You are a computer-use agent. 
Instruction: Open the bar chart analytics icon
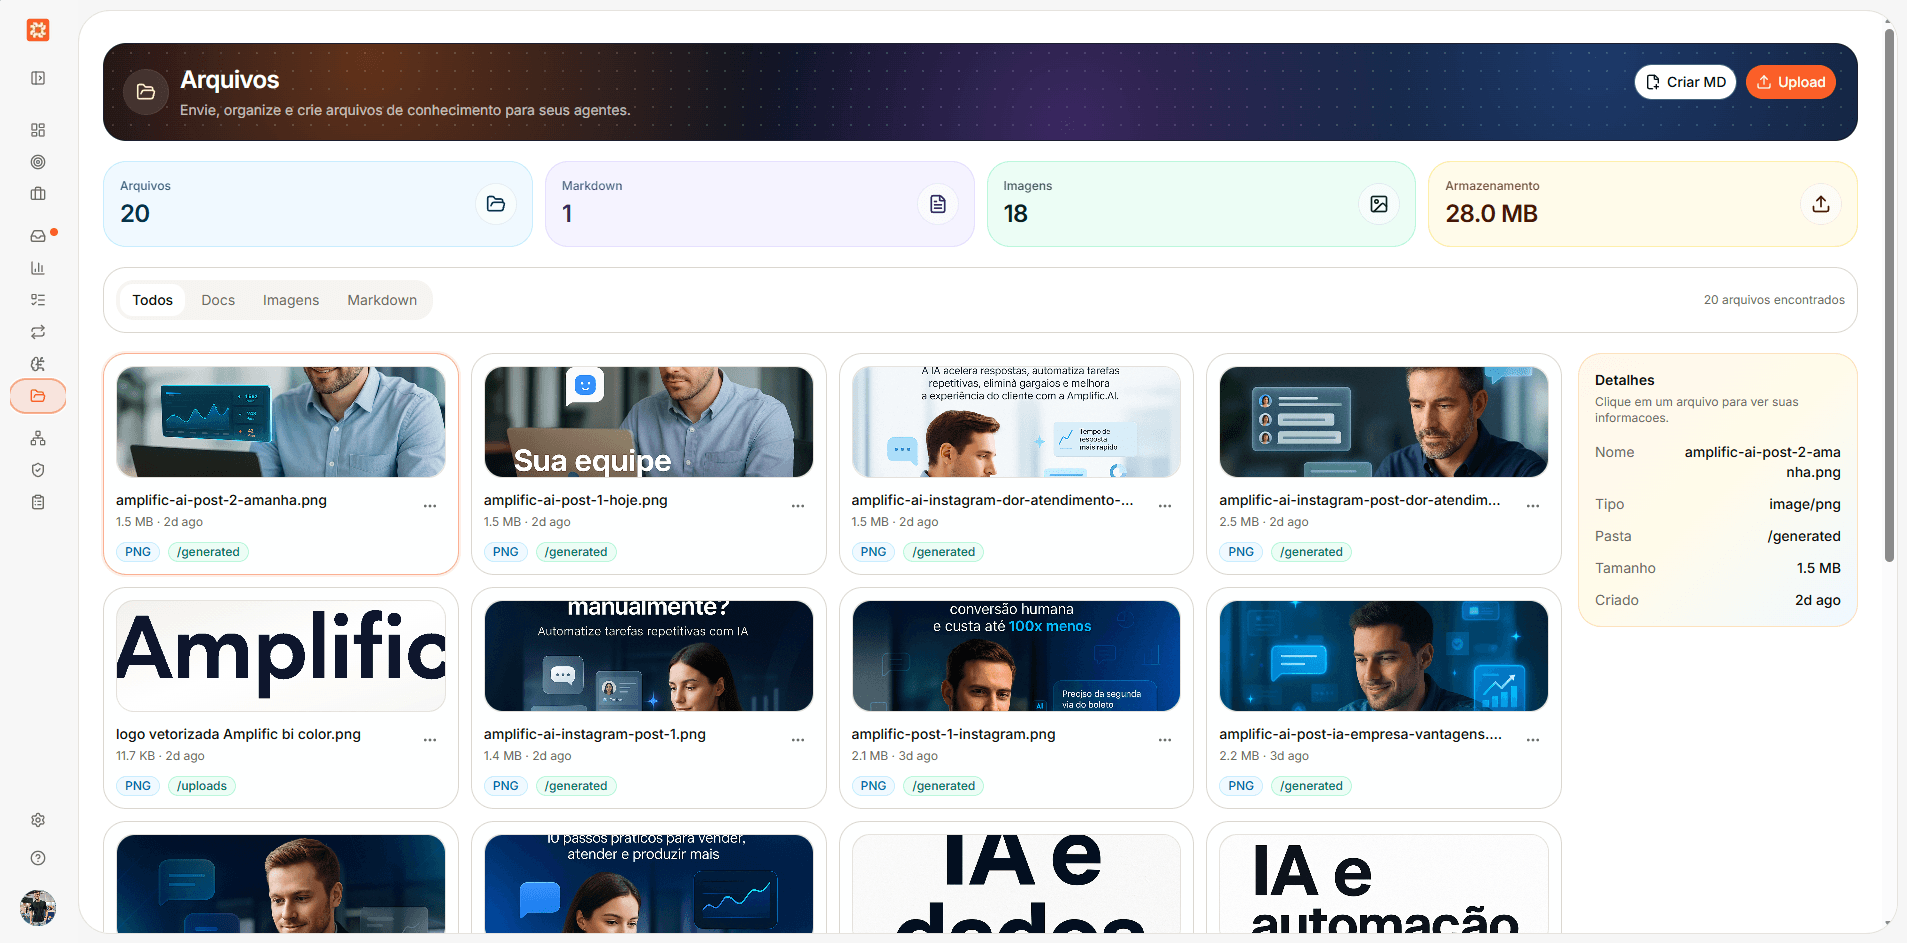click(38, 268)
